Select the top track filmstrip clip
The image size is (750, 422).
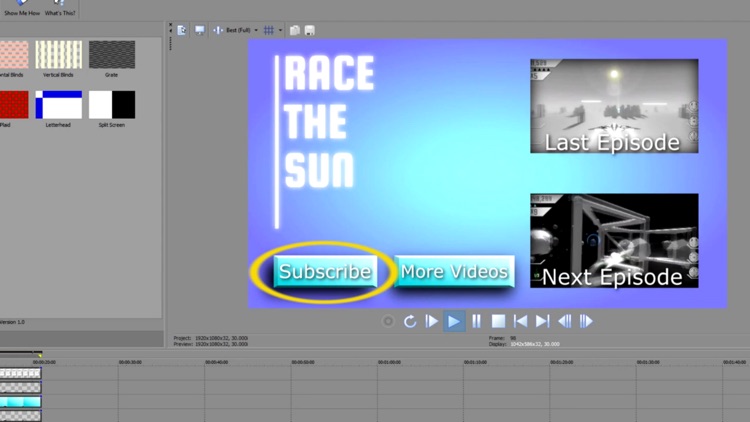click(21, 373)
